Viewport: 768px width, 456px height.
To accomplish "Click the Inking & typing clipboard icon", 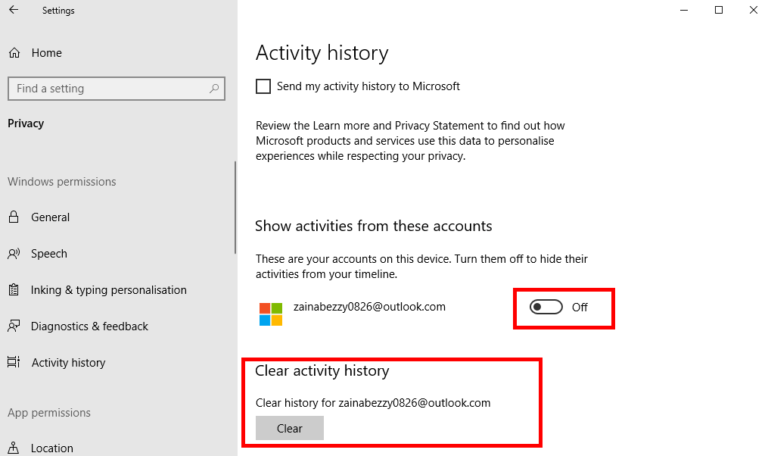I will (x=14, y=290).
